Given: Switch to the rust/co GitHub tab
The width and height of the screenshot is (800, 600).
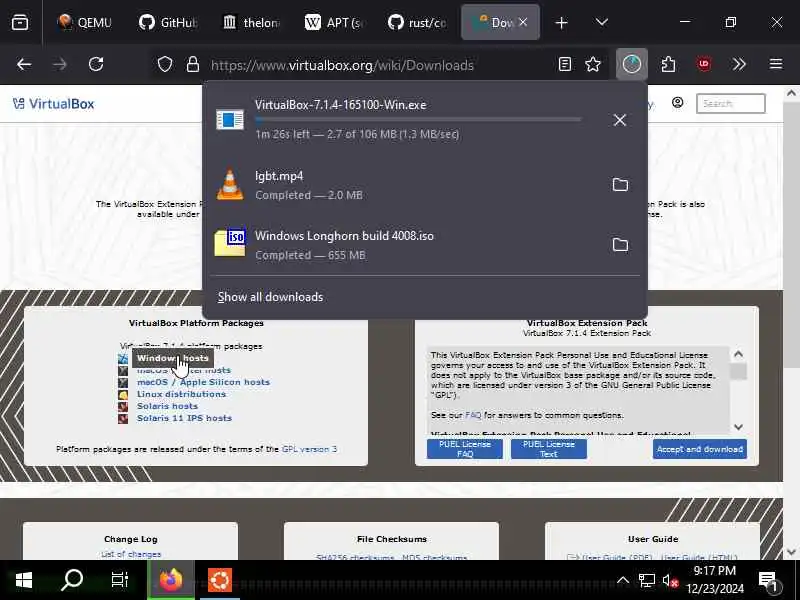Looking at the screenshot, I should click(x=417, y=22).
